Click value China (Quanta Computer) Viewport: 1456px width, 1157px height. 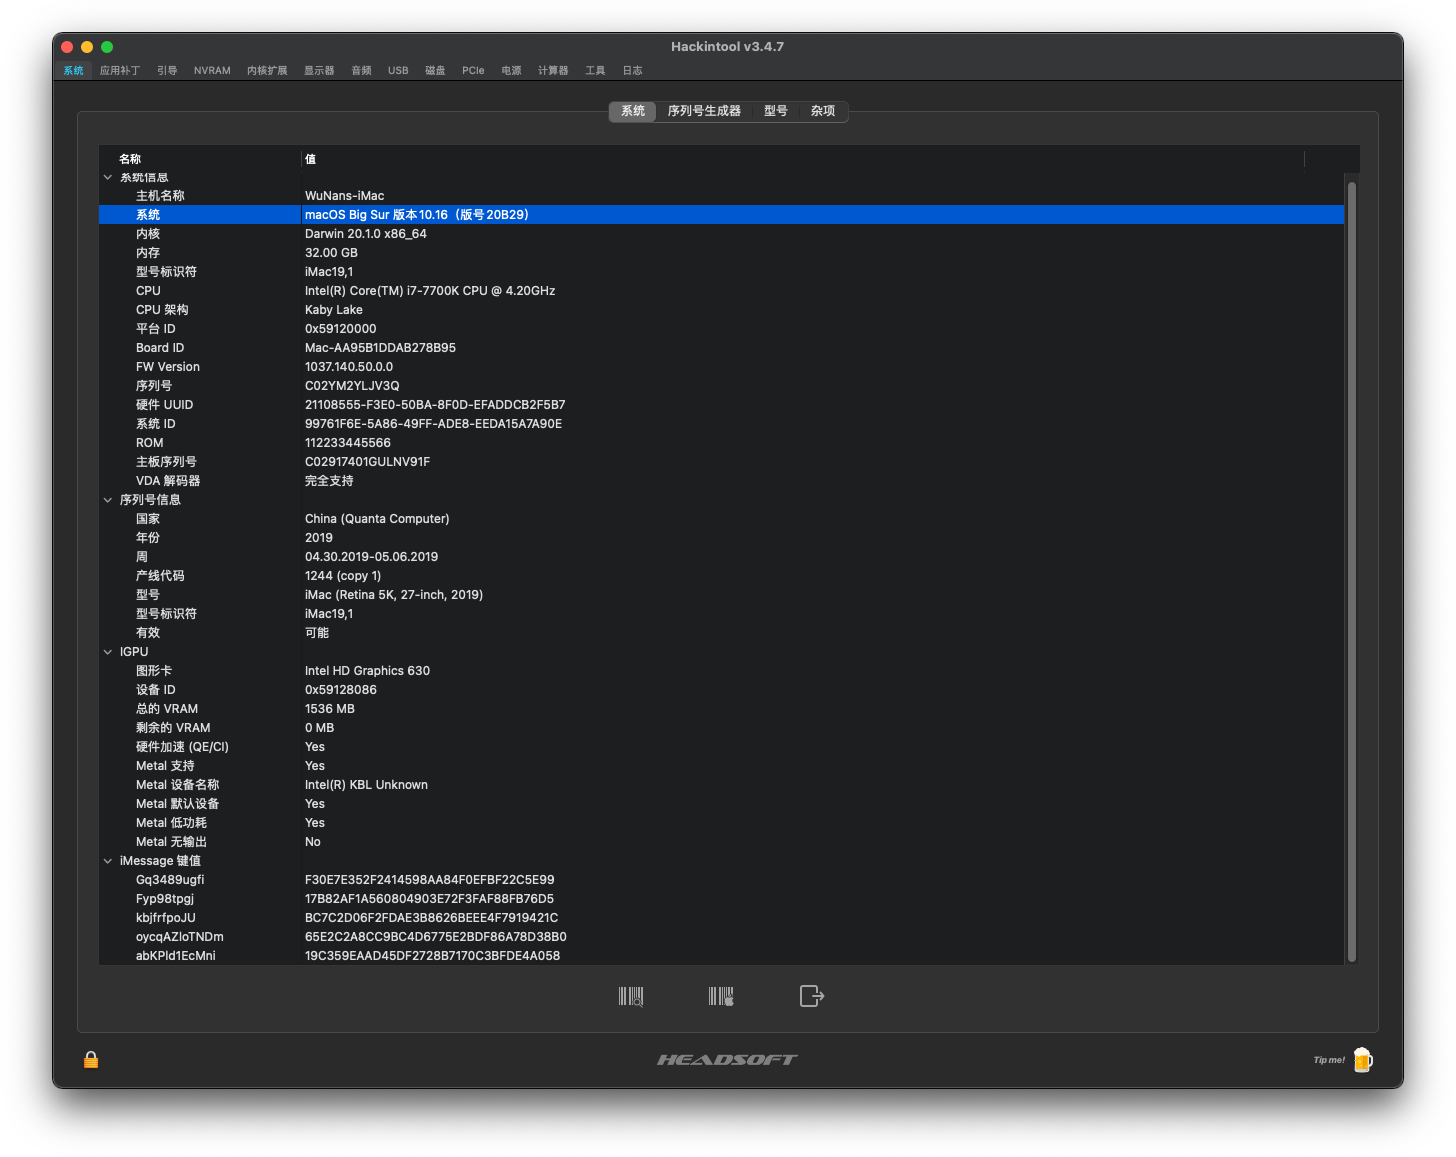coord(377,519)
